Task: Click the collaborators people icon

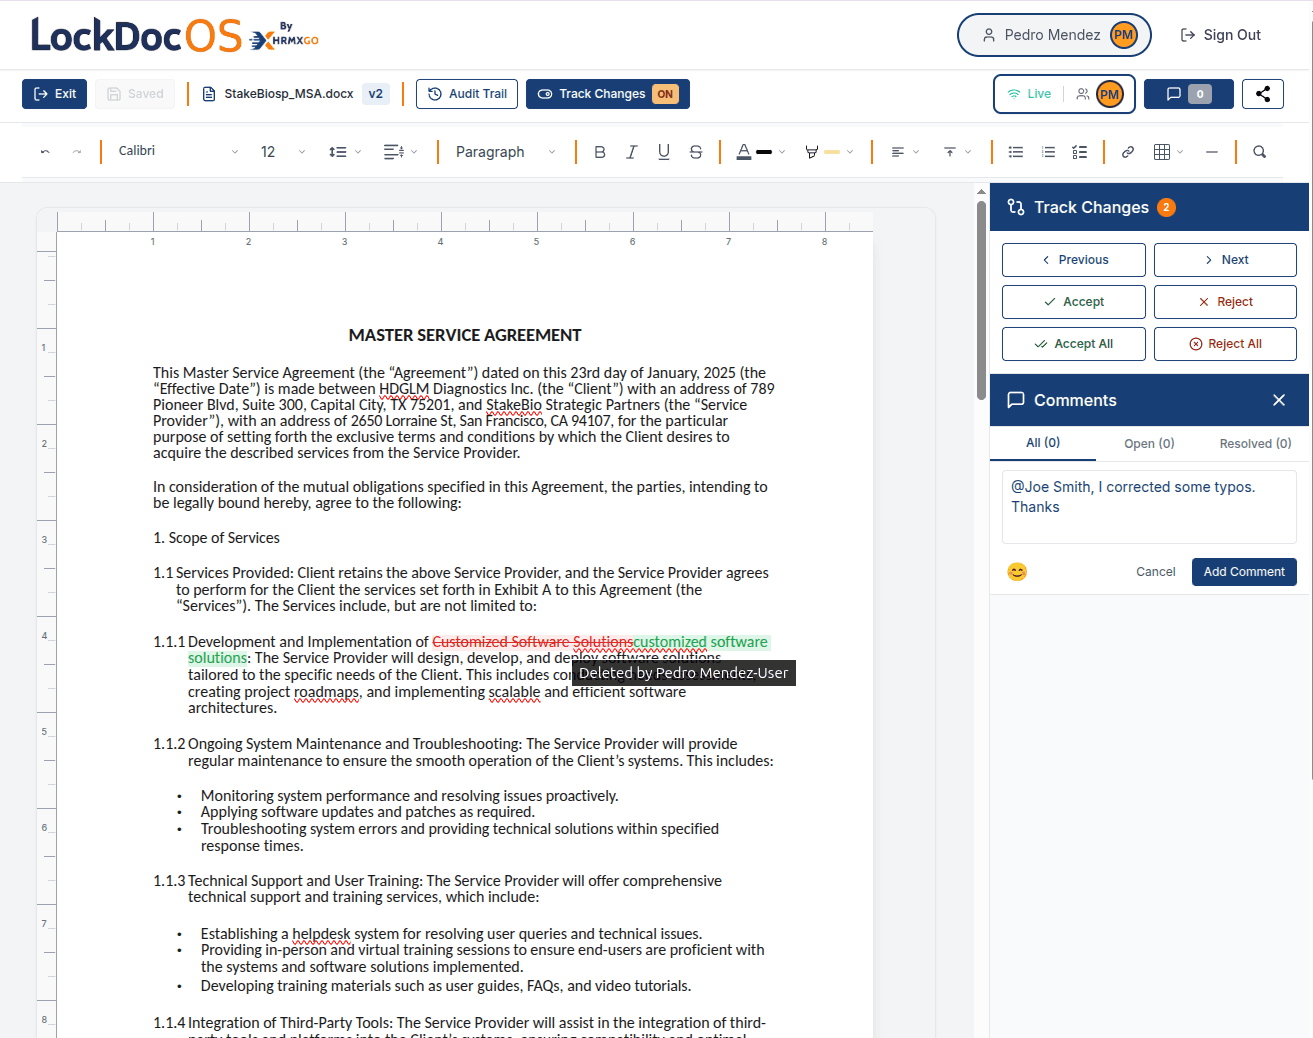Action: coord(1083,94)
